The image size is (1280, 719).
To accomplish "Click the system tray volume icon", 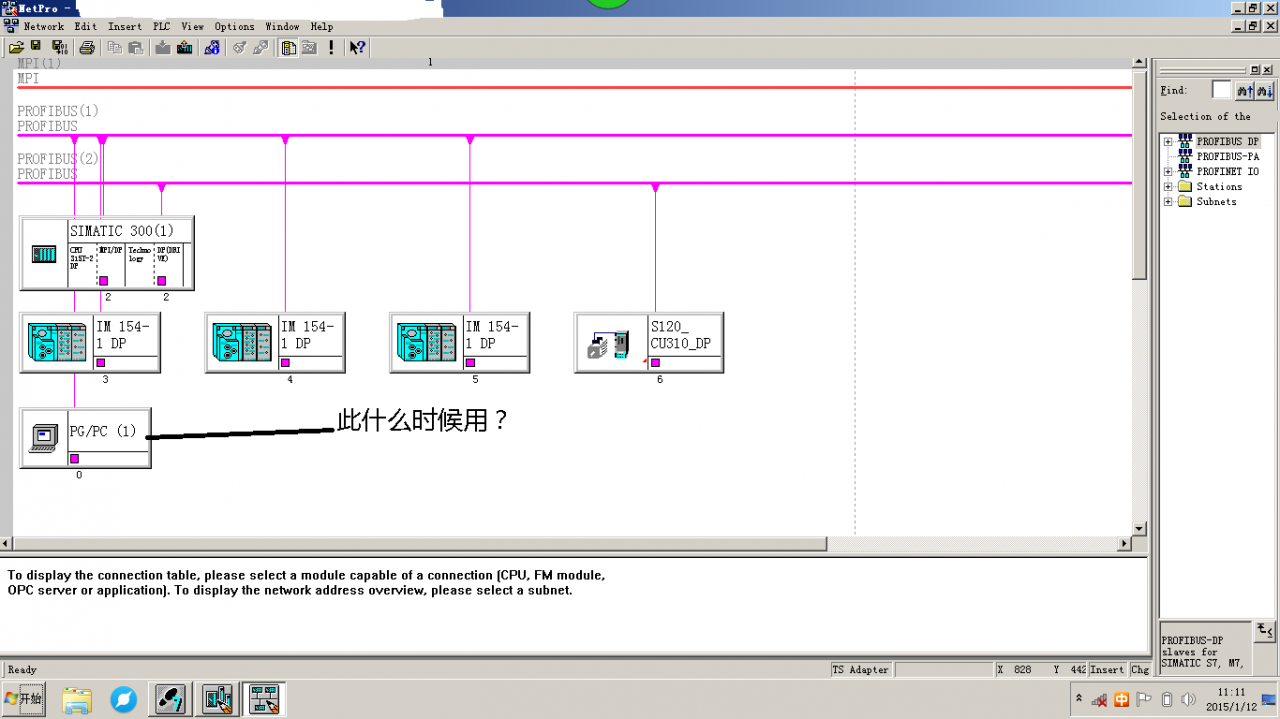I will tap(1188, 699).
